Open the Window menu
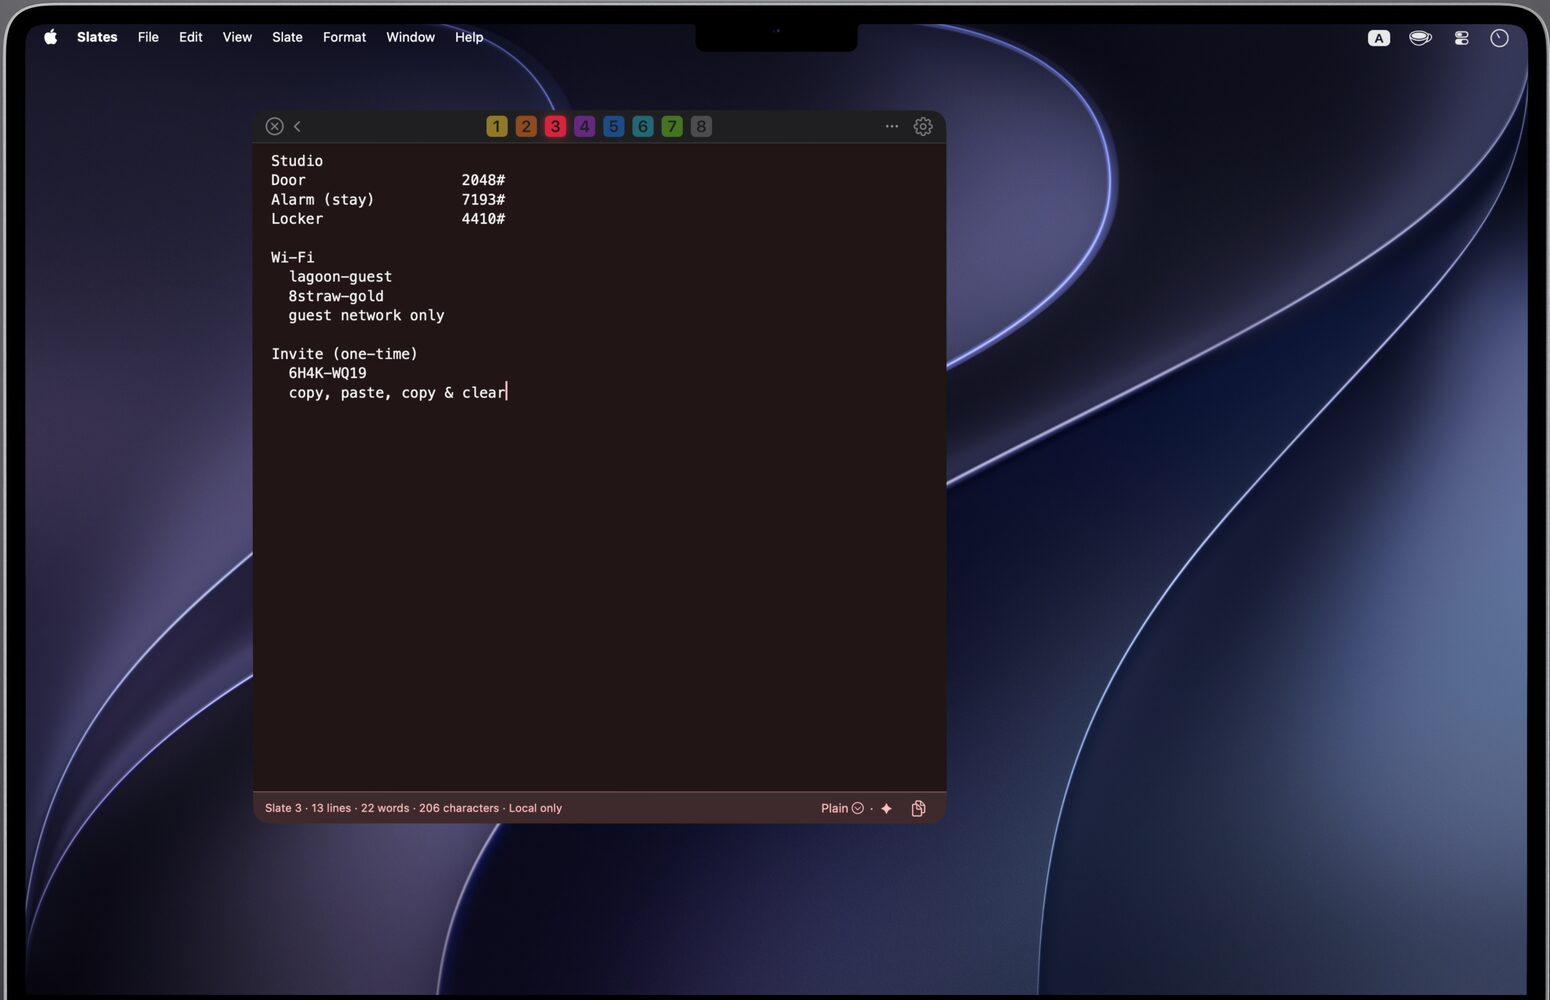 pos(410,37)
